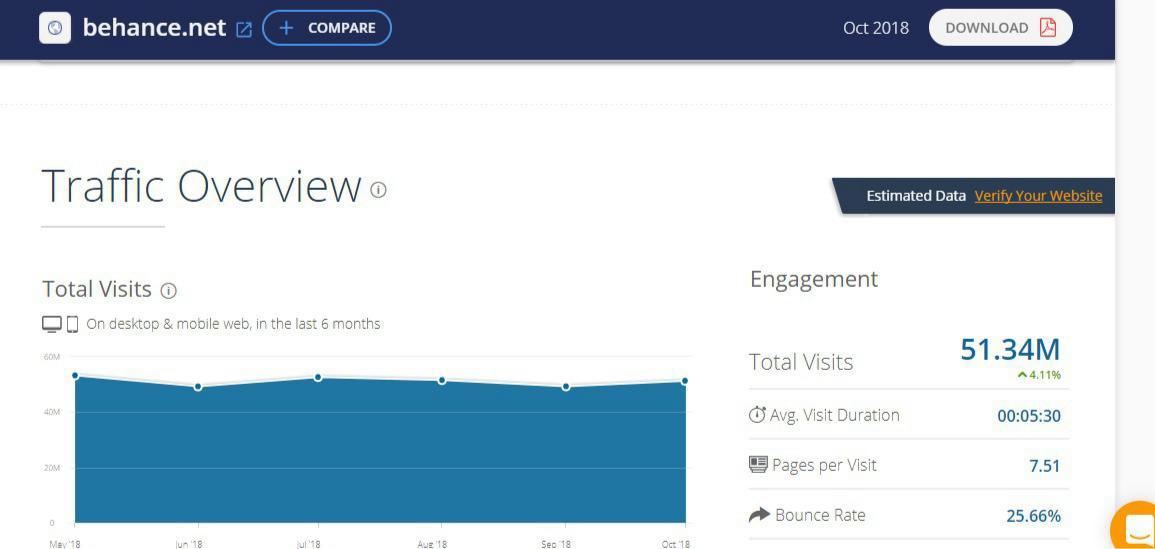The width and height of the screenshot is (1155, 549).
Task: Select the Jun '18 chart data point
Action: click(198, 387)
